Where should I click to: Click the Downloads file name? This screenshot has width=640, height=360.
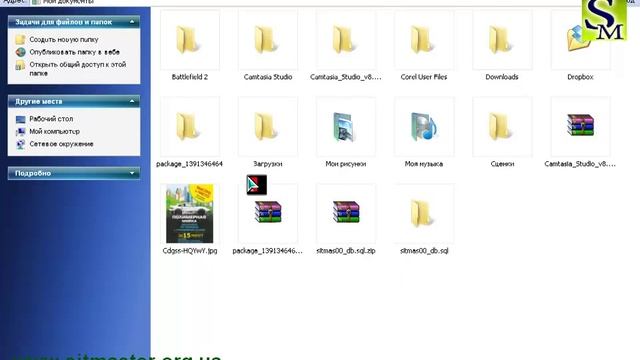click(502, 77)
